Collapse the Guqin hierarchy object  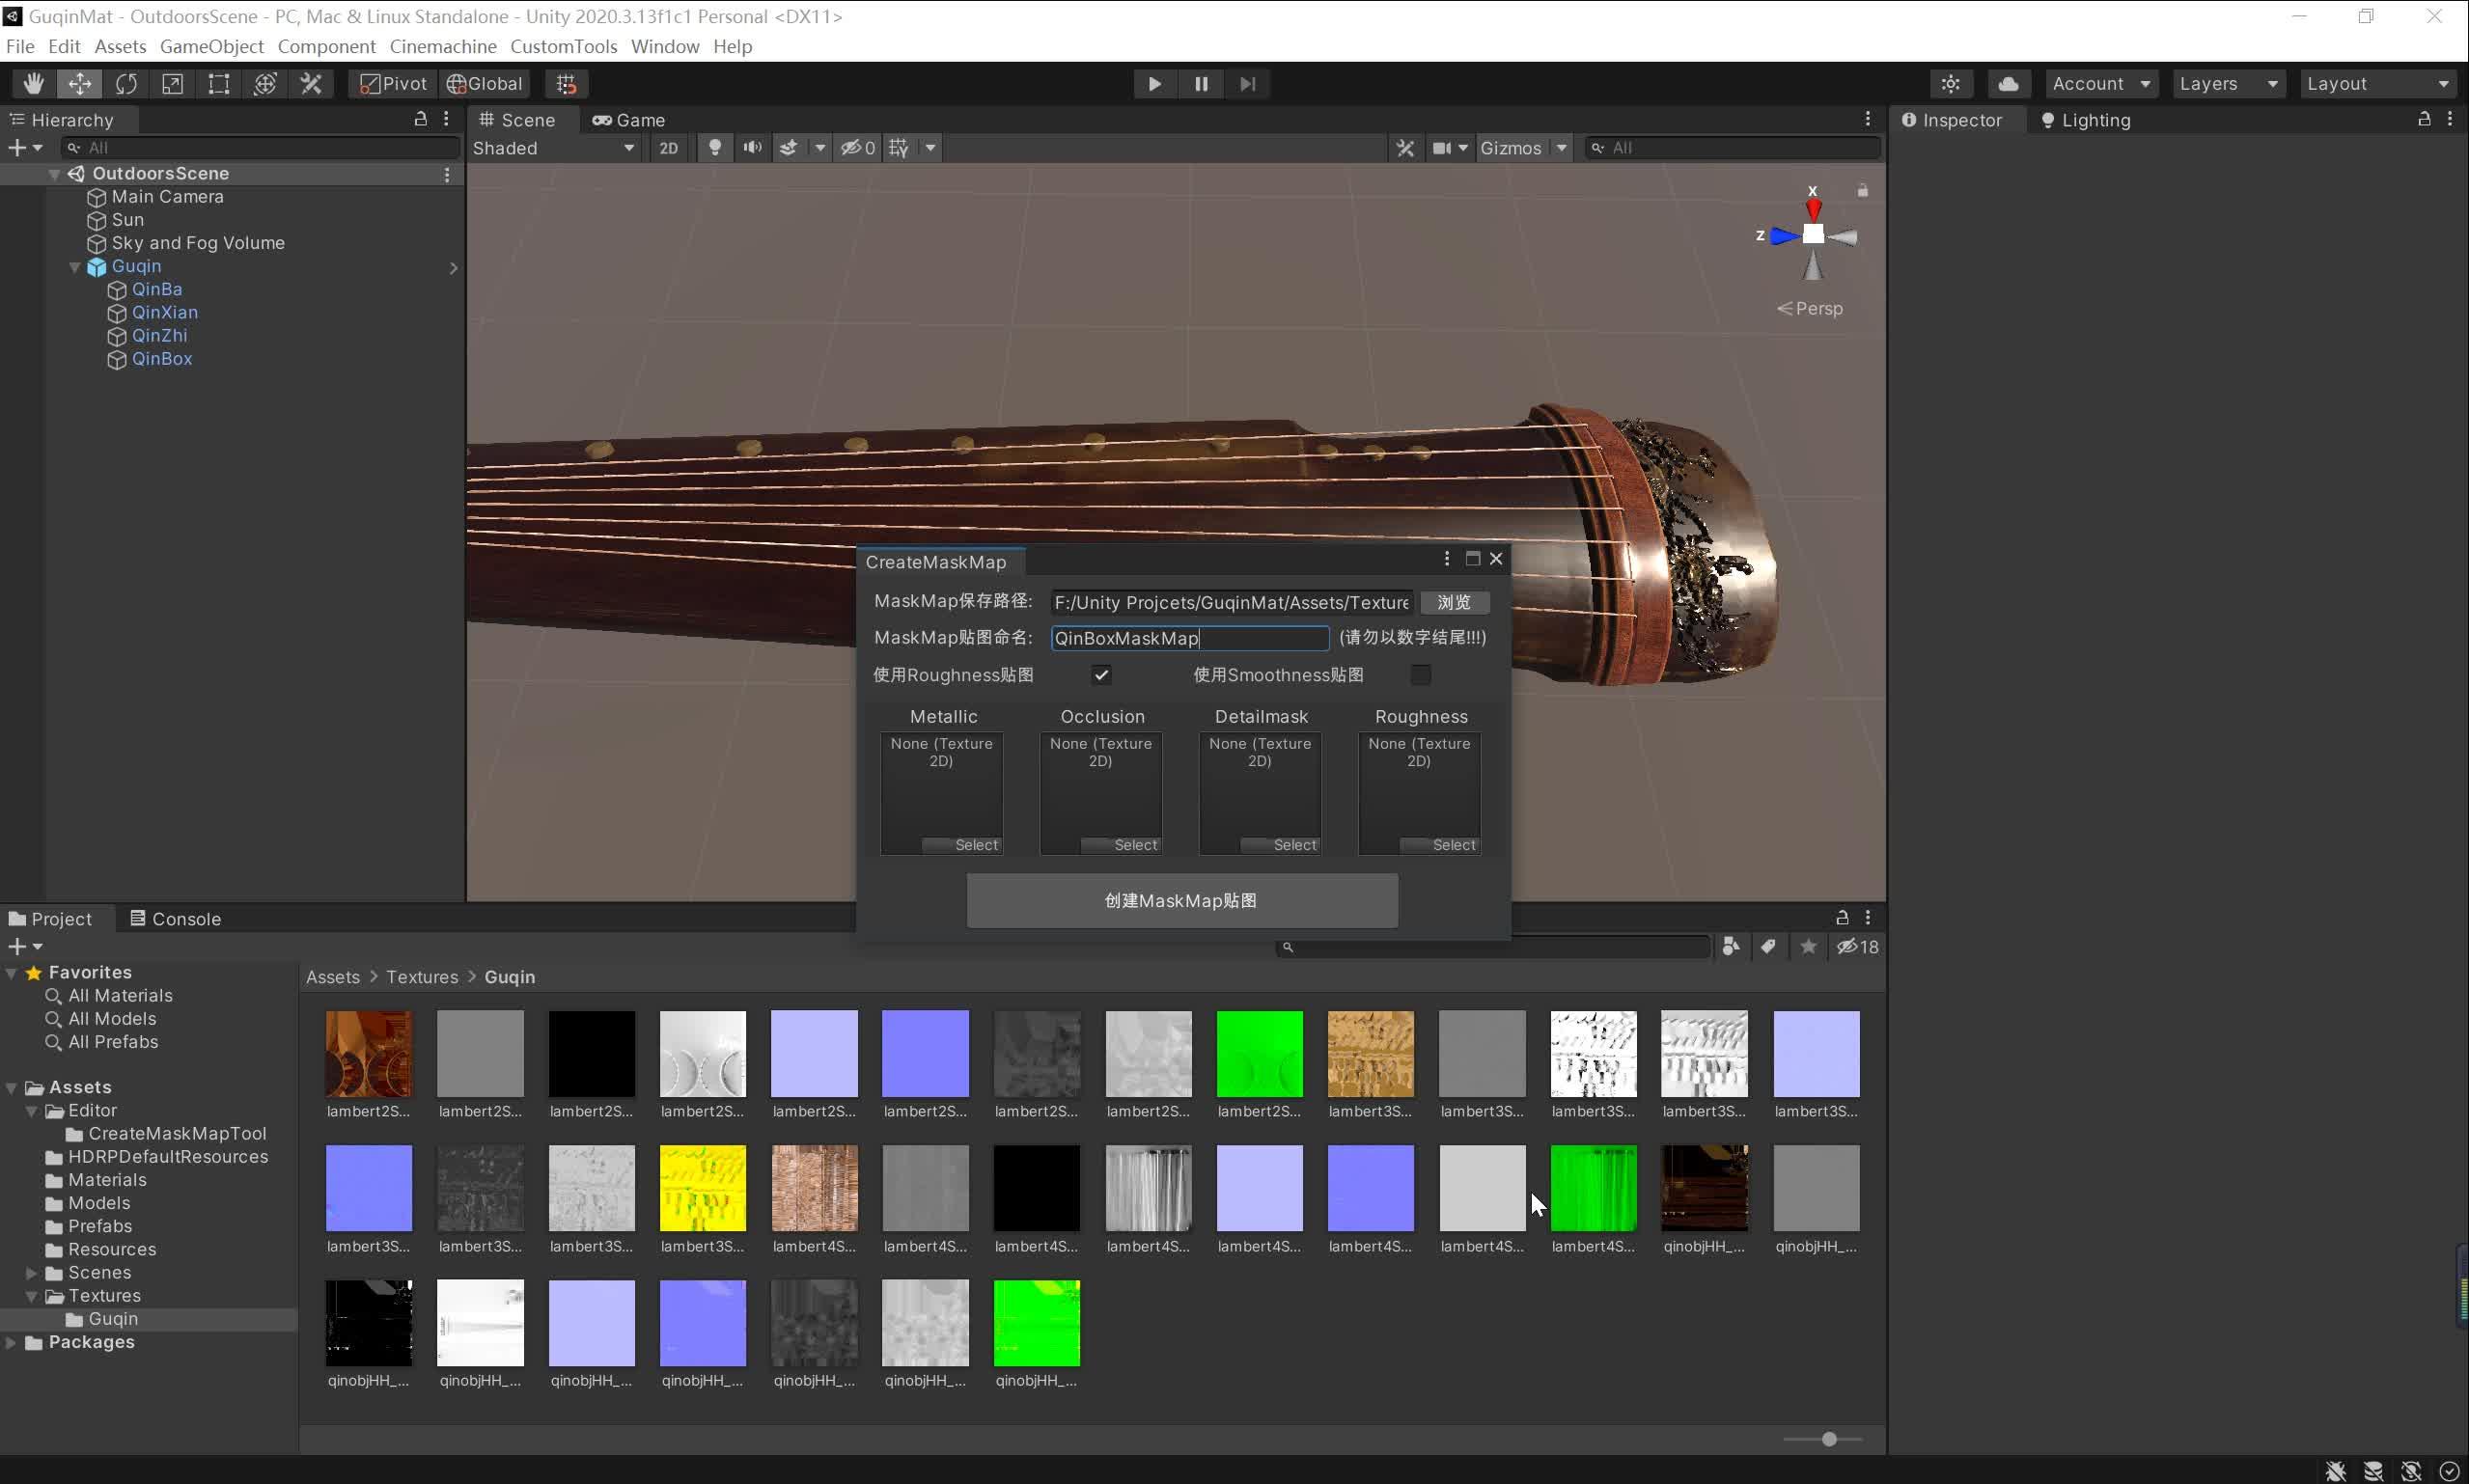pos(75,267)
